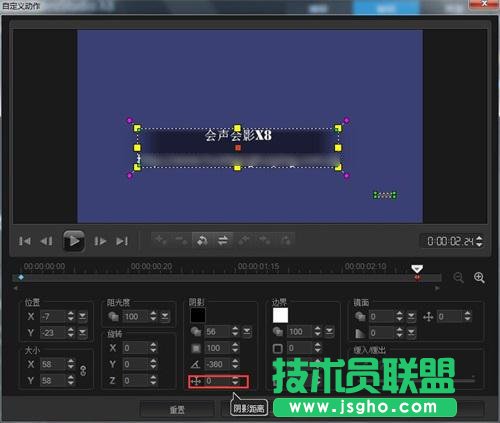The width and height of the screenshot is (500, 423).
Task: Open the position Y ease dropdown
Action: pyautogui.click(x=82, y=332)
